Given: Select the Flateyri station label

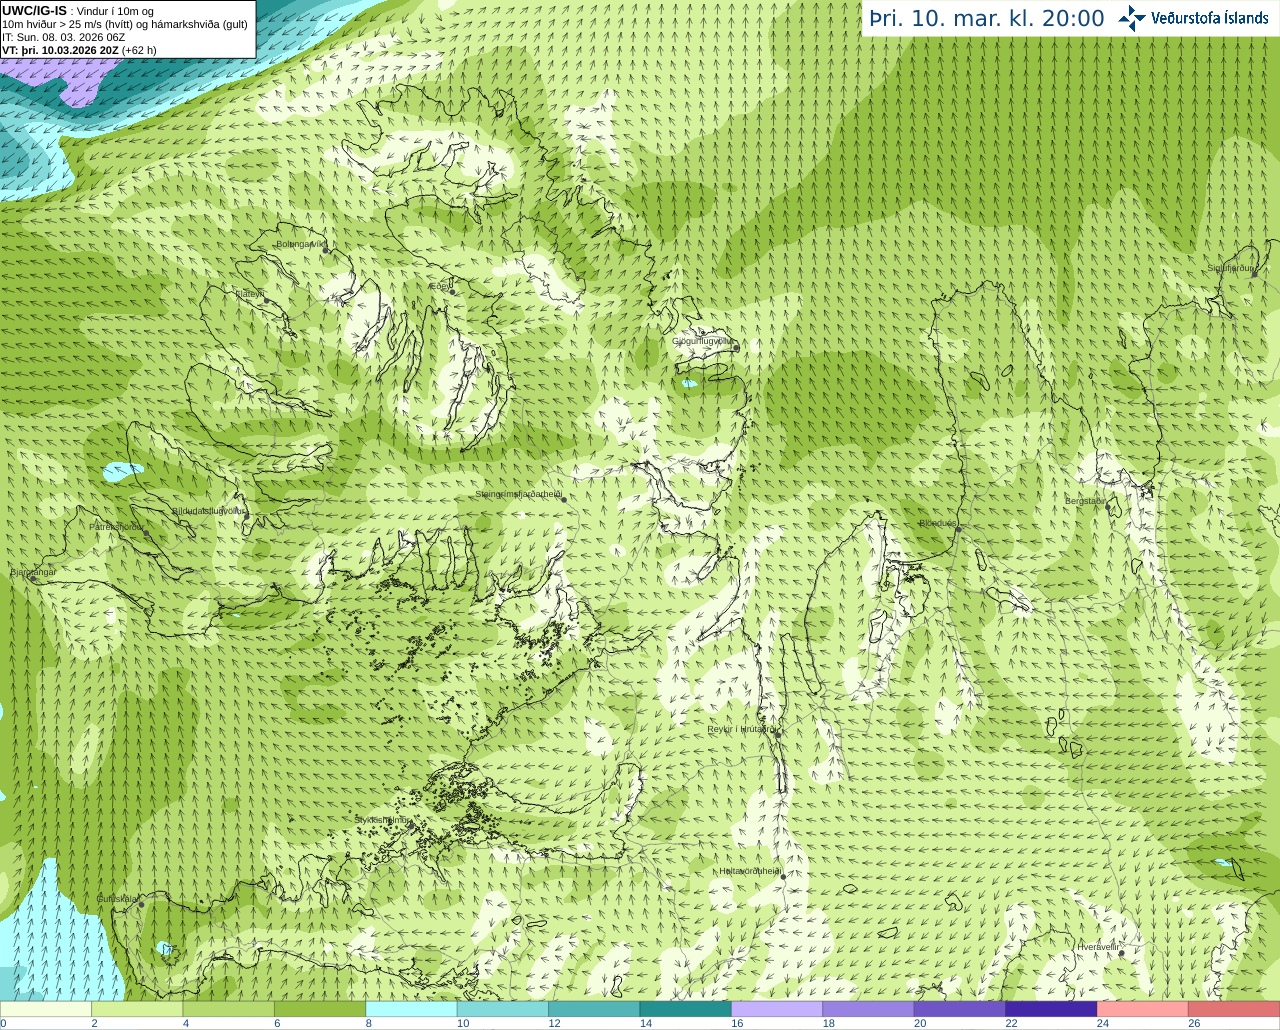Looking at the screenshot, I should [x=251, y=293].
